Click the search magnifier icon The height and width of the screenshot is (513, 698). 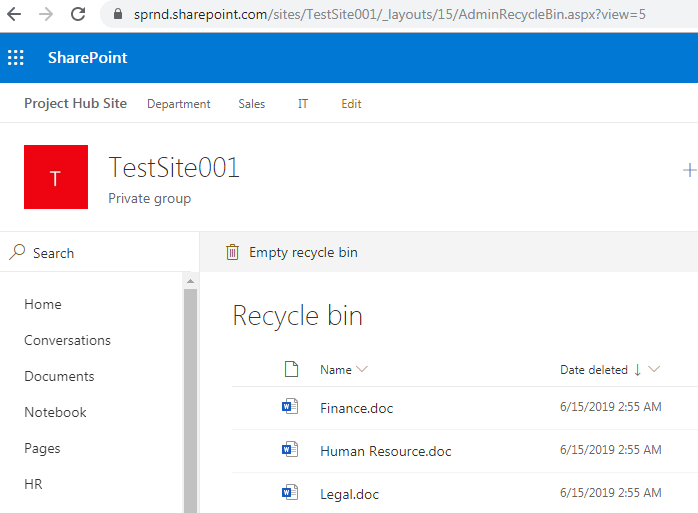(17, 252)
